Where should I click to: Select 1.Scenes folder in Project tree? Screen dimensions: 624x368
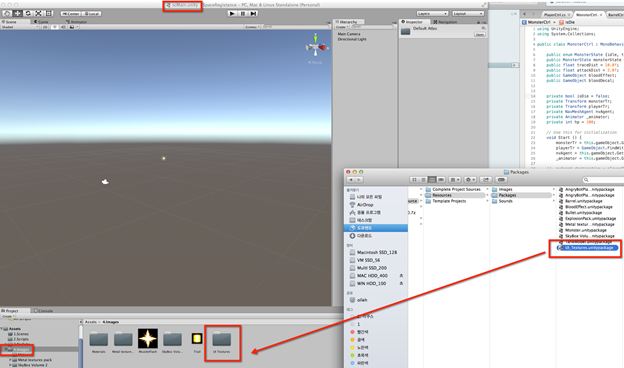coord(18,334)
